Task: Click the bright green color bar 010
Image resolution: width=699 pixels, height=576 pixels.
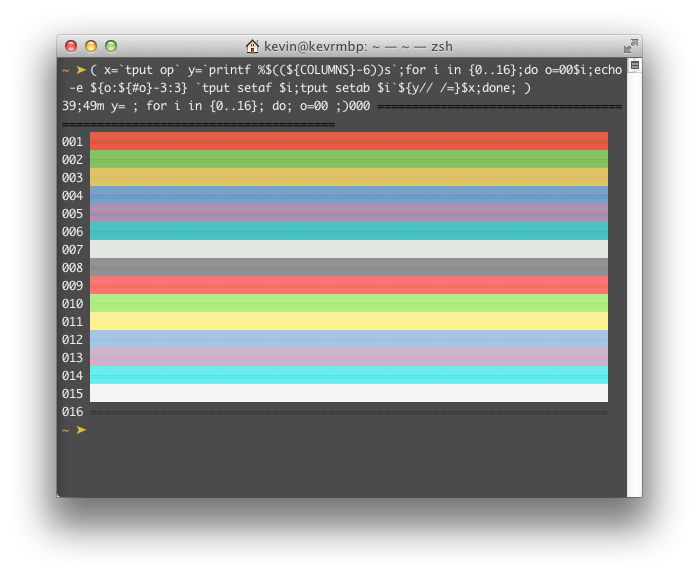Action: (x=349, y=303)
